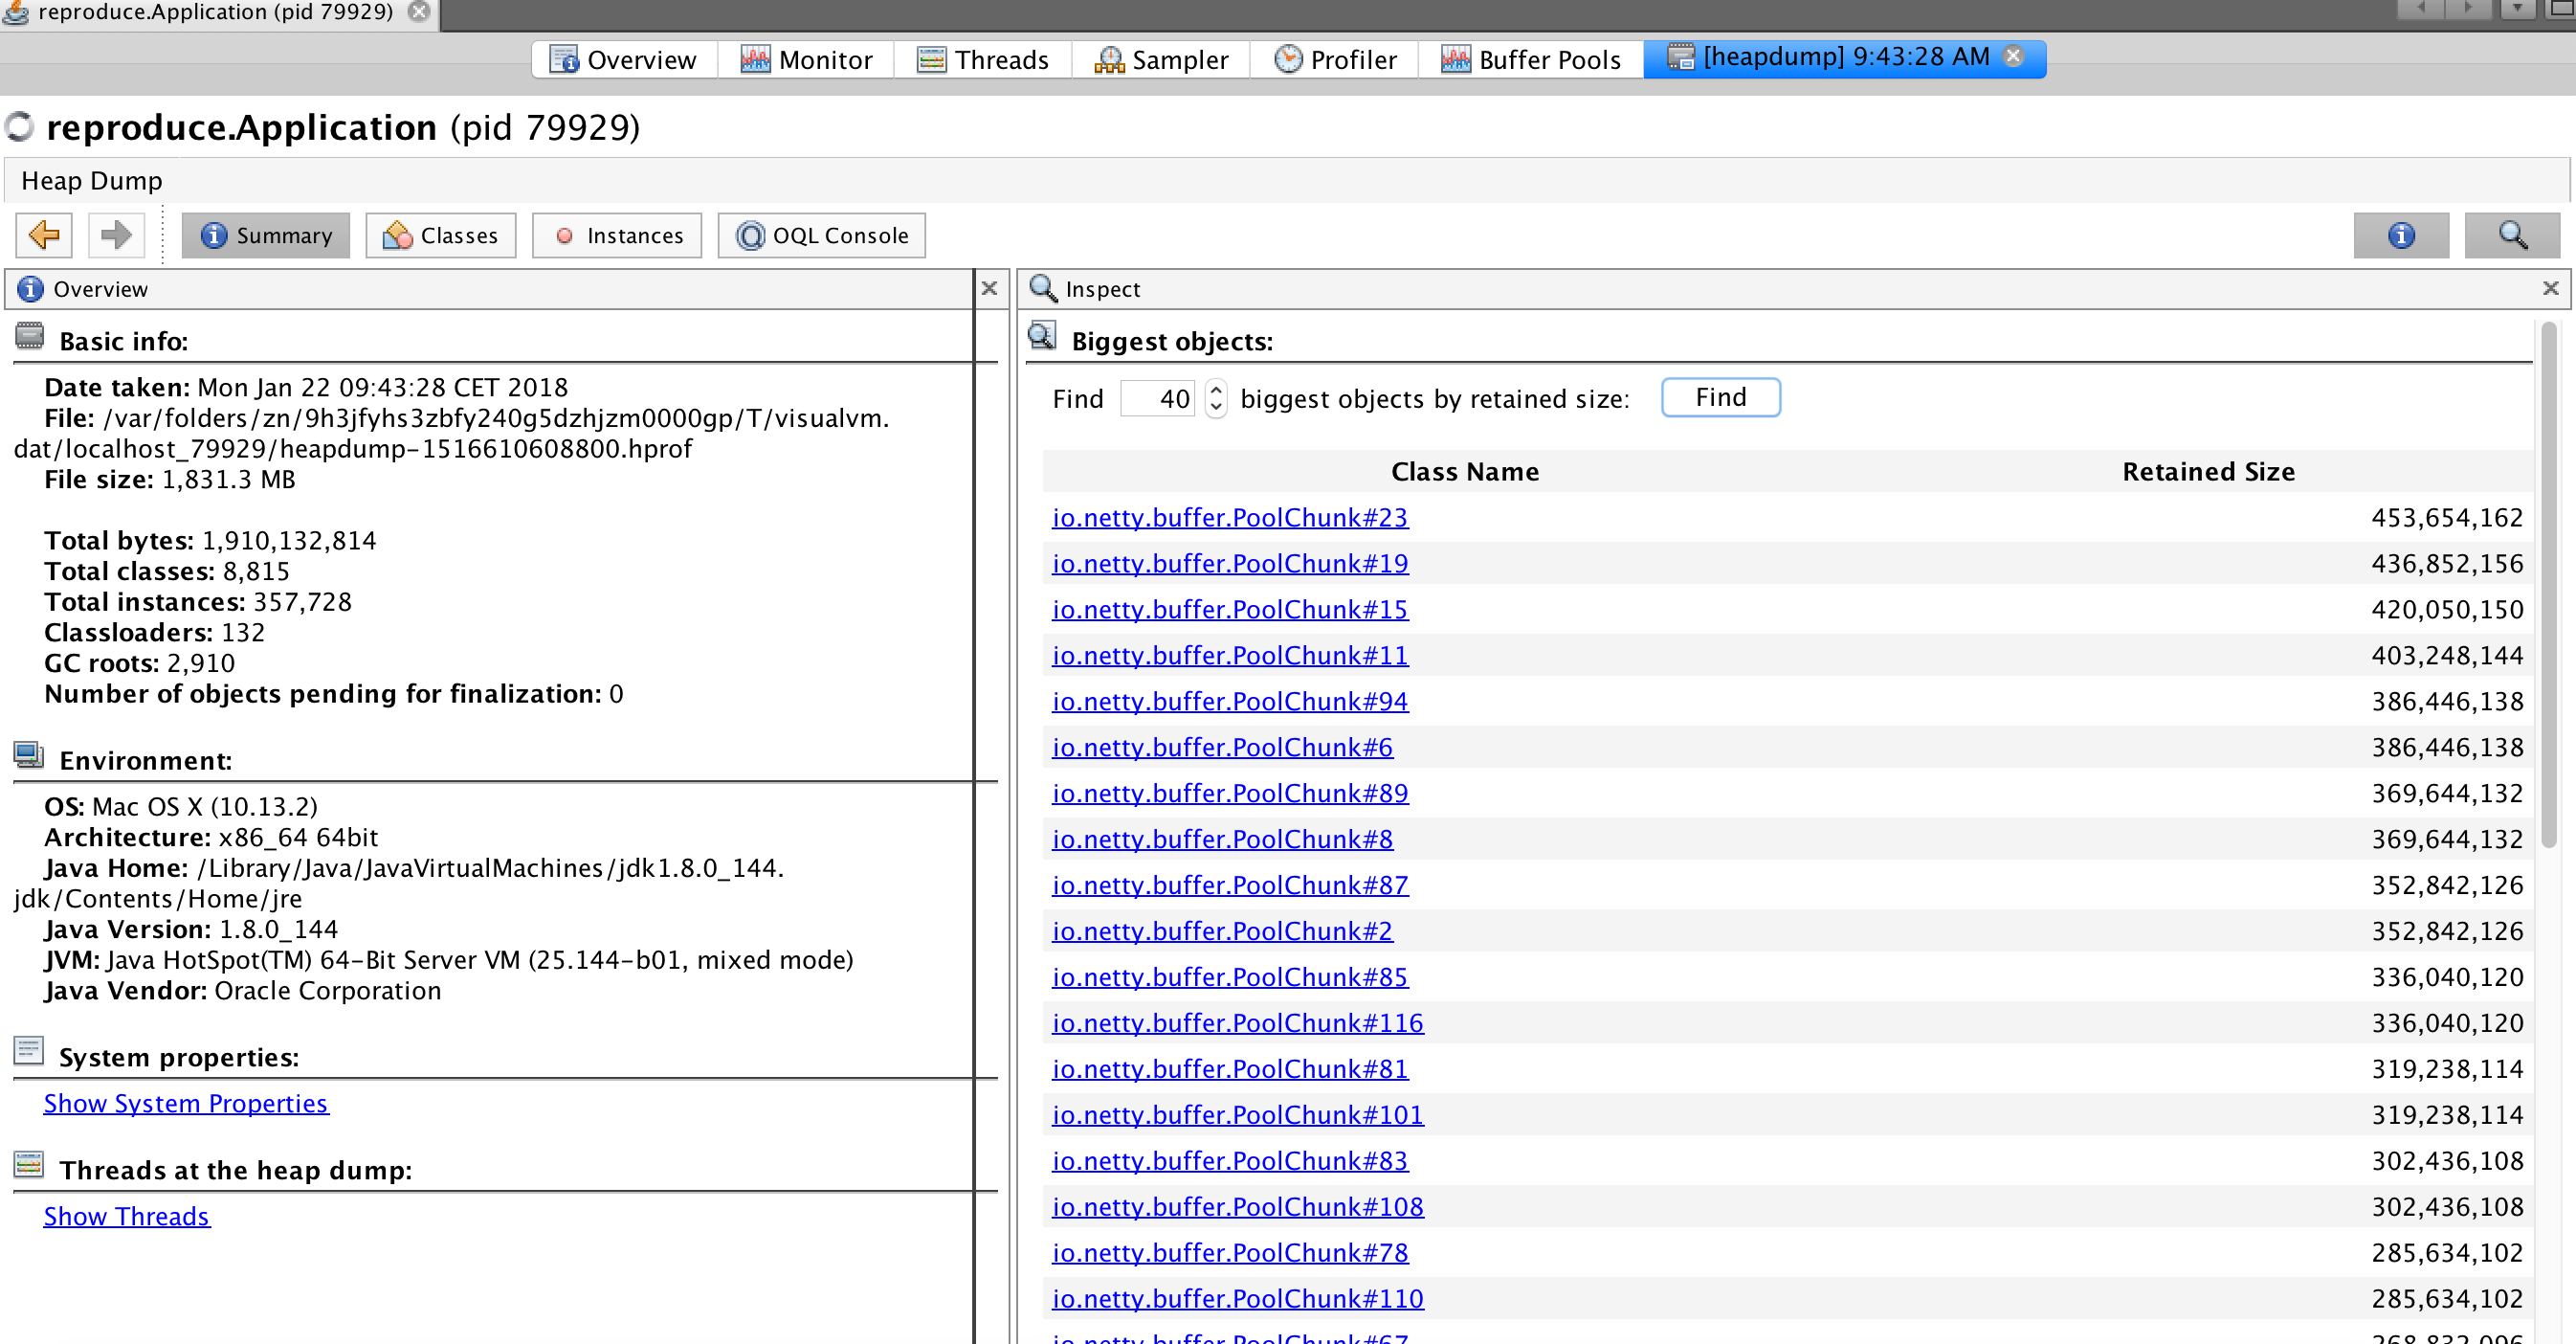Click the back navigation arrow
This screenshot has width=2576, height=1344.
tap(42, 235)
